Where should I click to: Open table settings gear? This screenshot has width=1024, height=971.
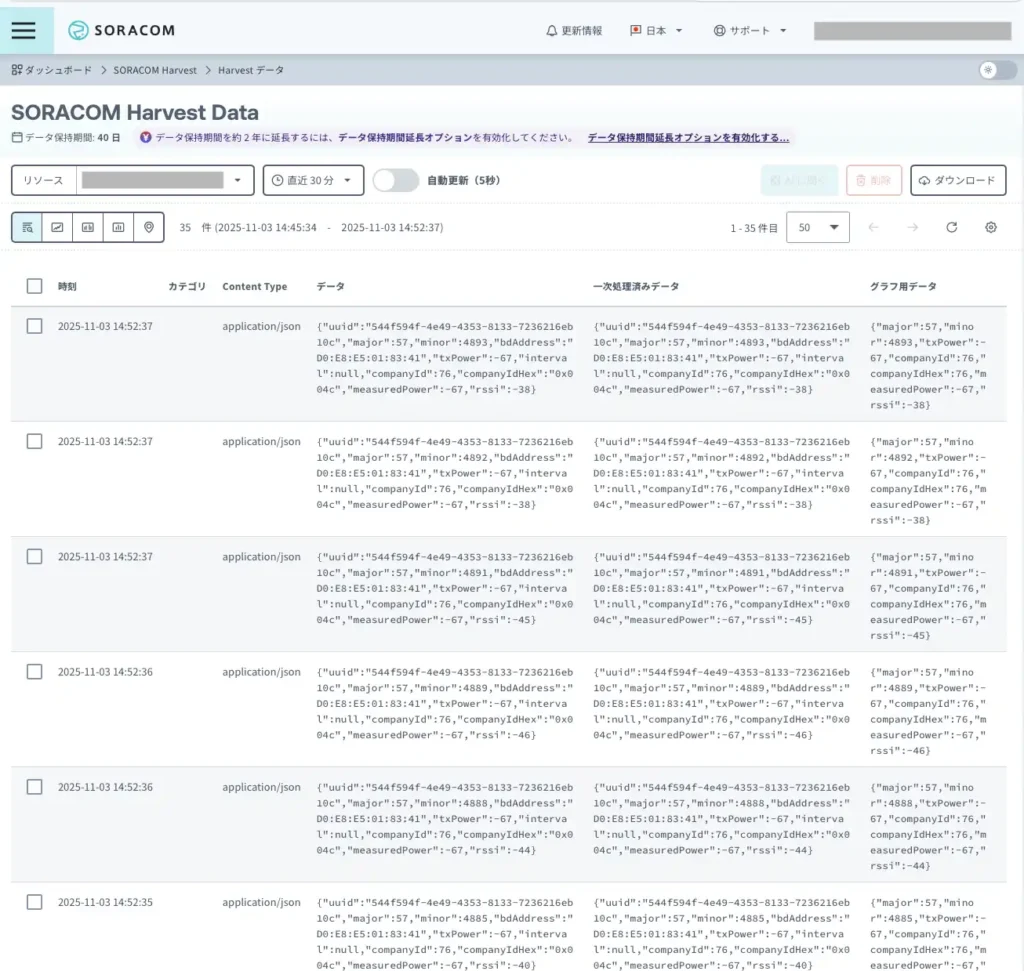[991, 227]
